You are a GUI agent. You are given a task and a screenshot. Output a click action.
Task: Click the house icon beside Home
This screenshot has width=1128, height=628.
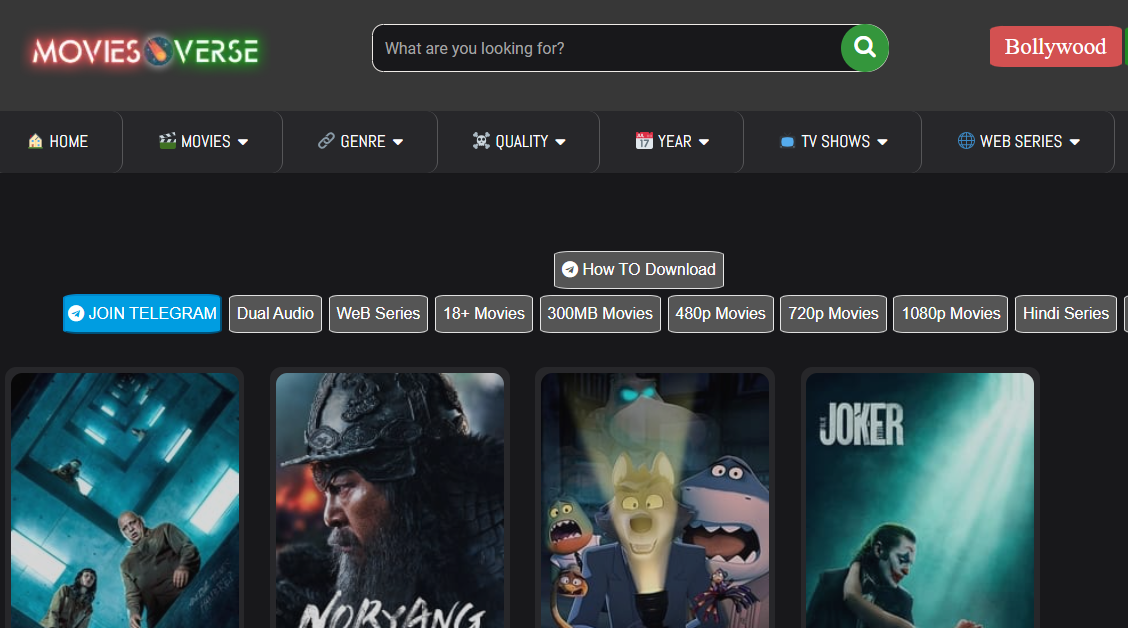(35, 141)
